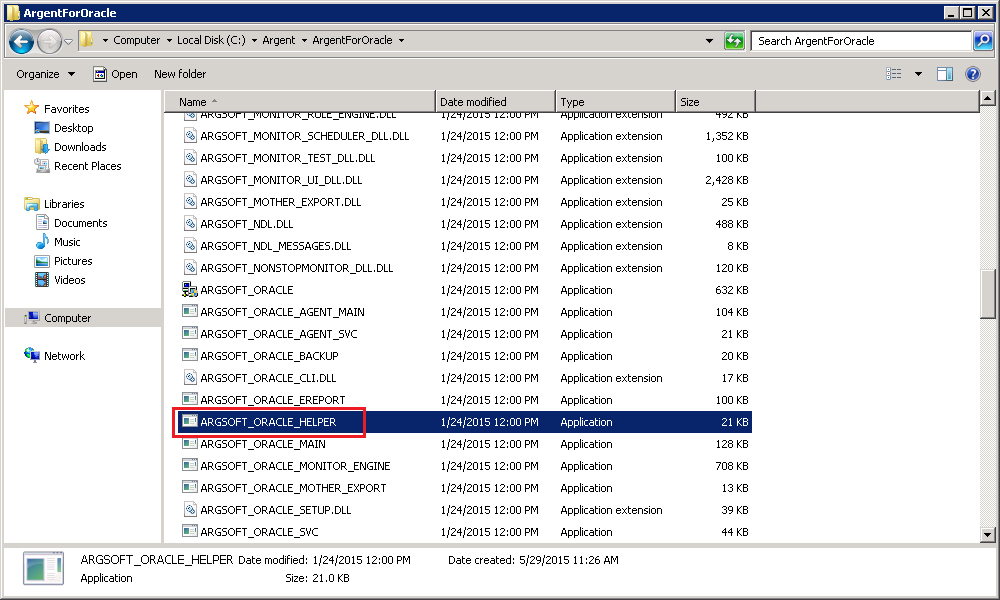The image size is (1000, 600).
Task: Click the ARGSOFT_ORACLE_AGENT_SVC application icon
Action: click(x=190, y=333)
